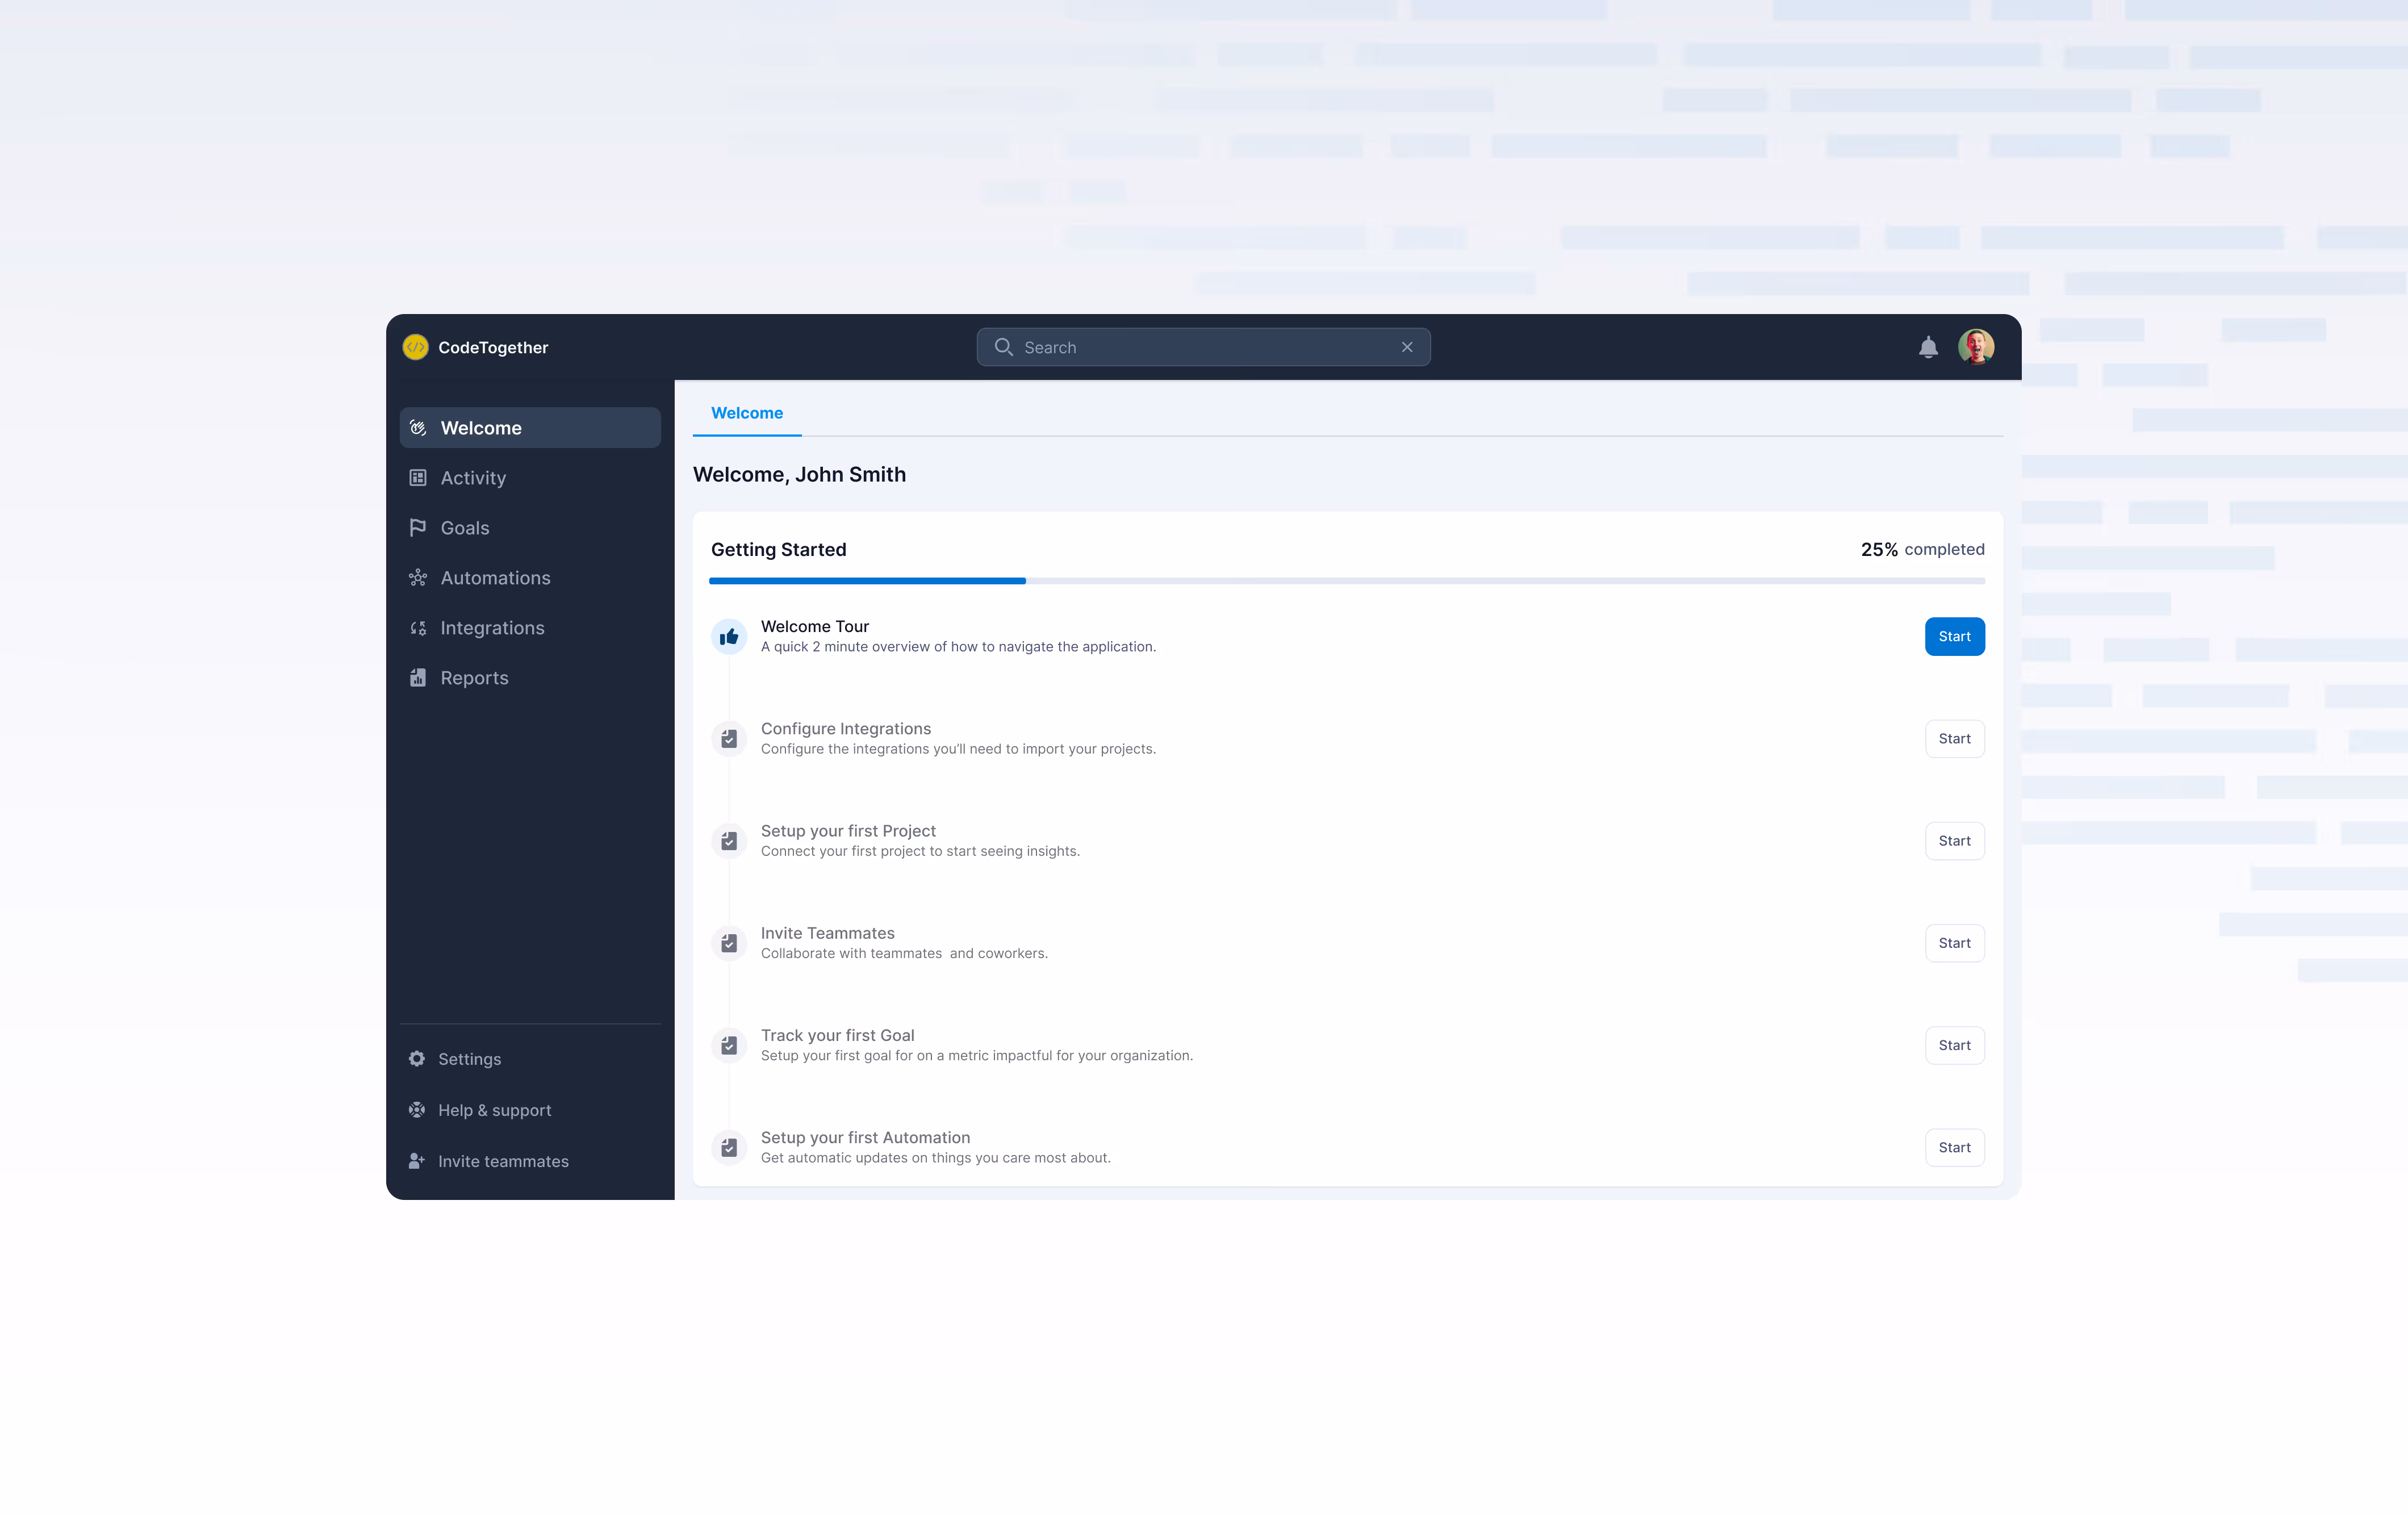Click the Integrations sidebar icon
This screenshot has height=1514, width=2408.
[x=418, y=628]
